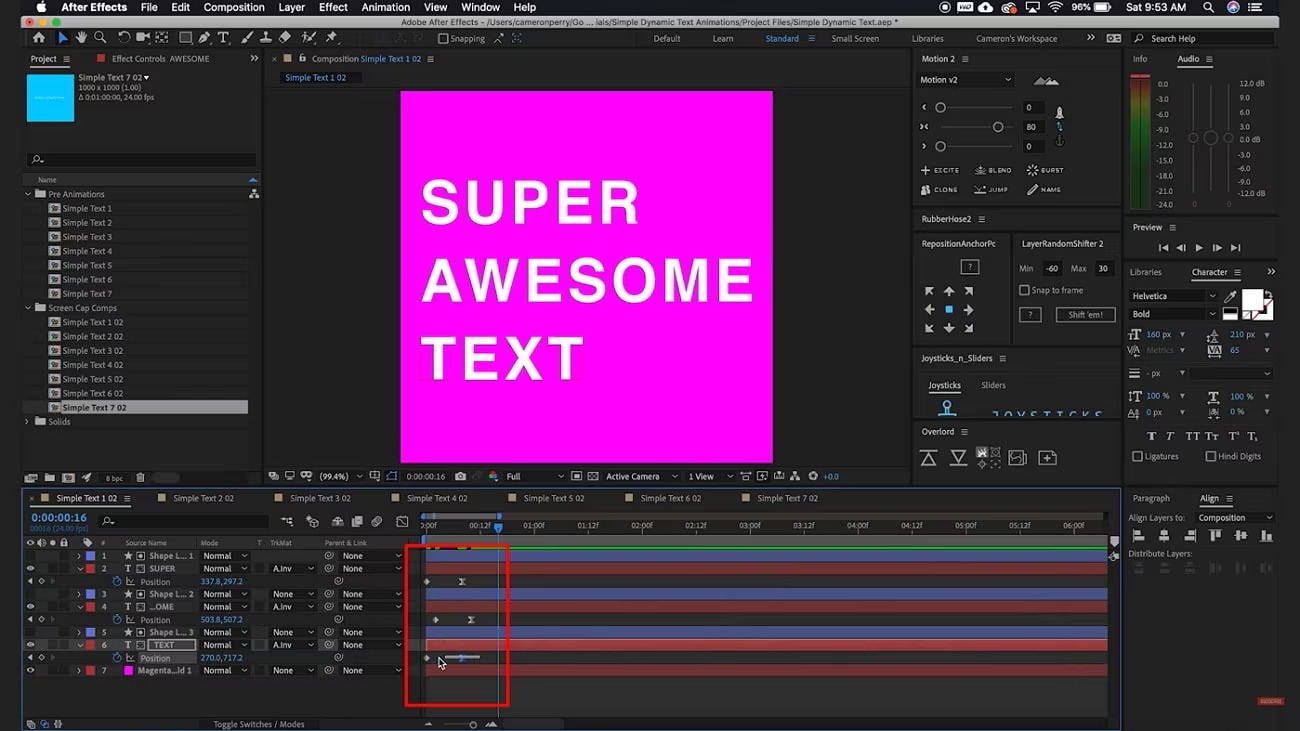This screenshot has width=1300, height=731.
Task: Open the Helvetica font family dropdown
Action: coord(1173,296)
